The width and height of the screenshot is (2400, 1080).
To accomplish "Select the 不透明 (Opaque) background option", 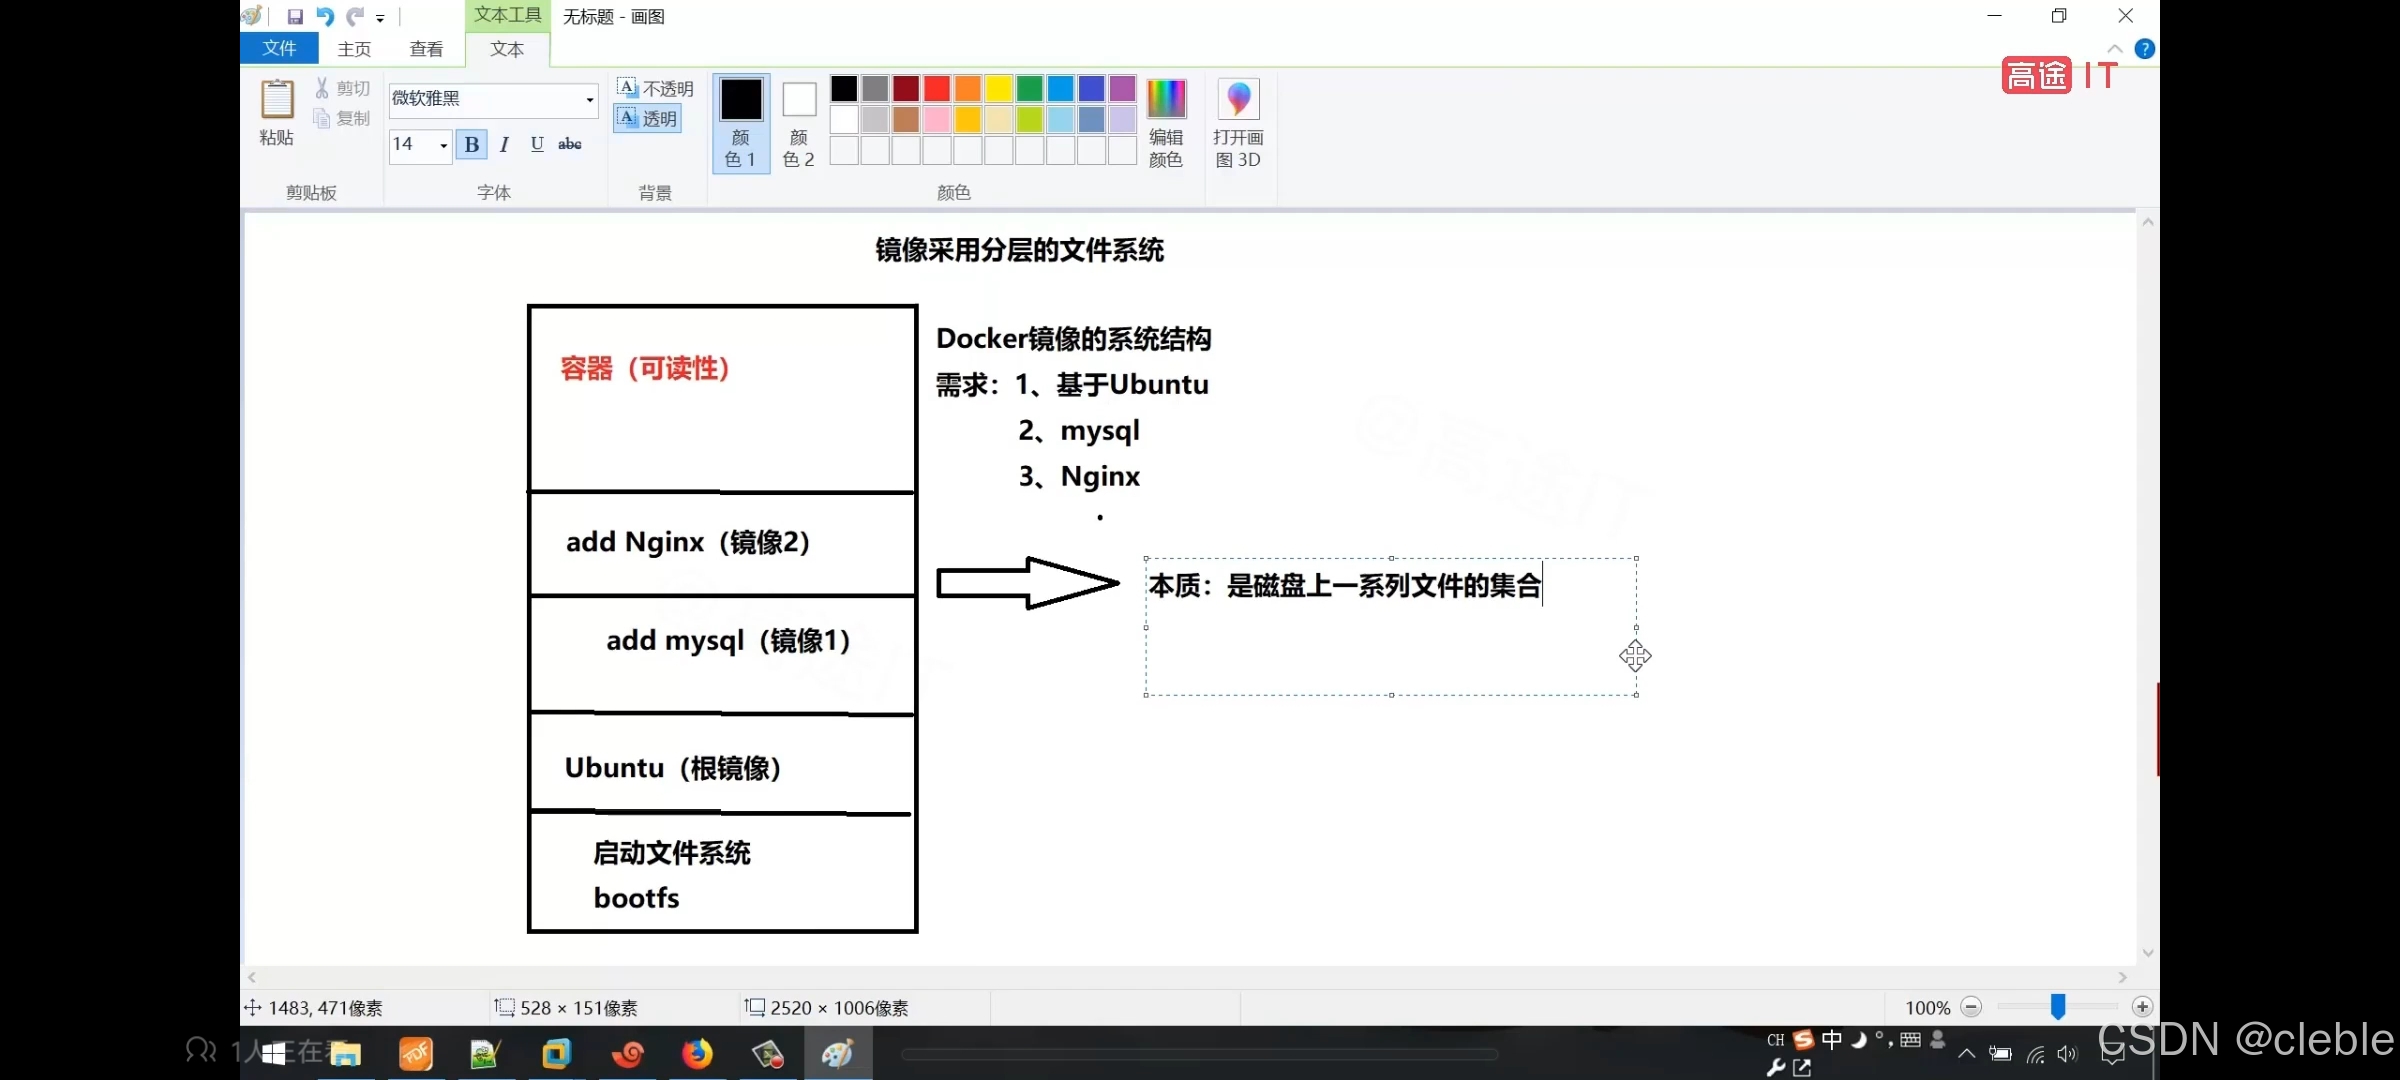I will [655, 88].
